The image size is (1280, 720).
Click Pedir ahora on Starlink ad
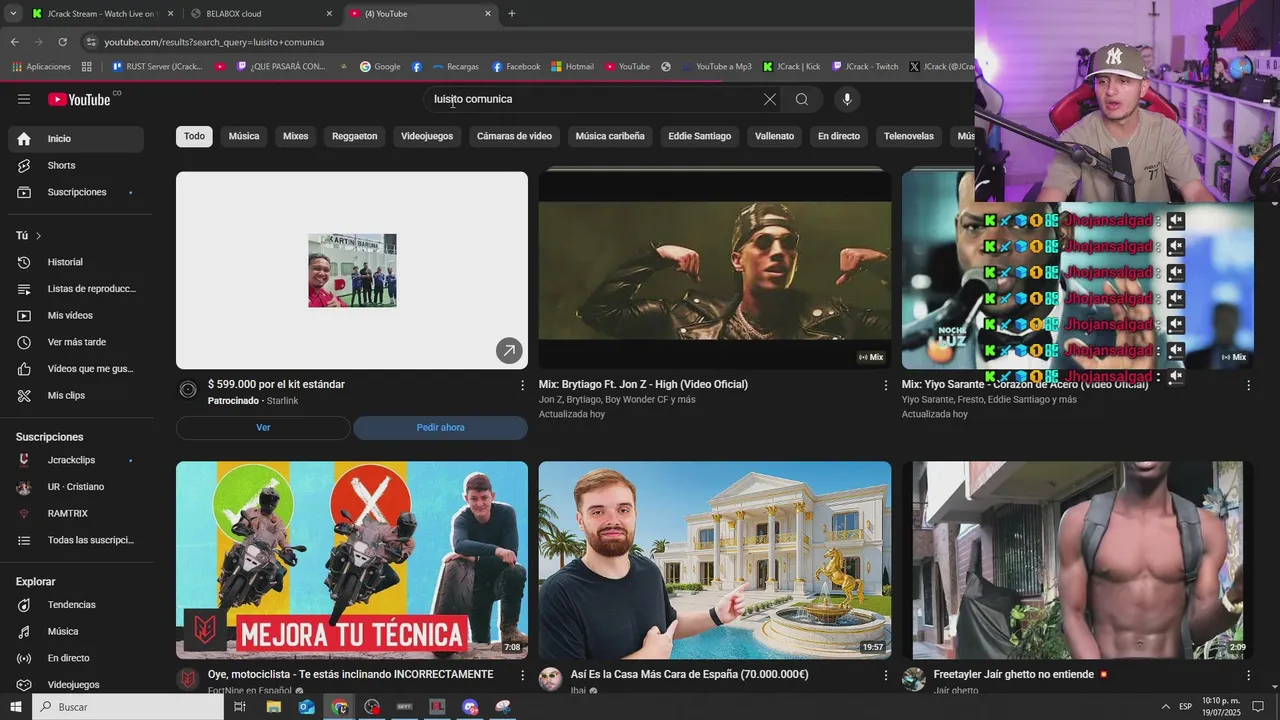(440, 428)
